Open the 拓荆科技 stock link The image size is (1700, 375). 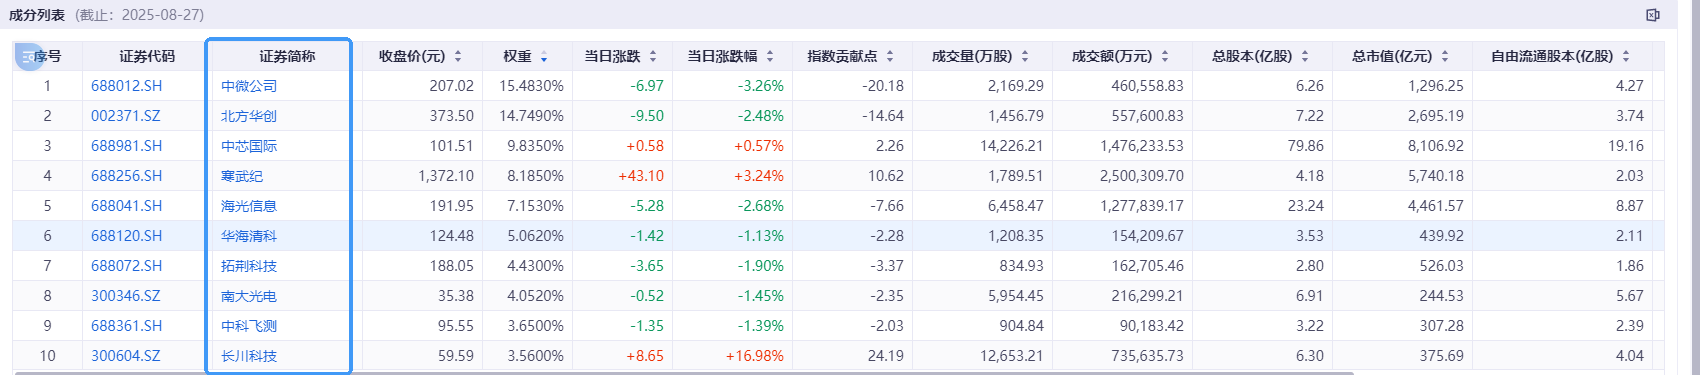coord(249,266)
